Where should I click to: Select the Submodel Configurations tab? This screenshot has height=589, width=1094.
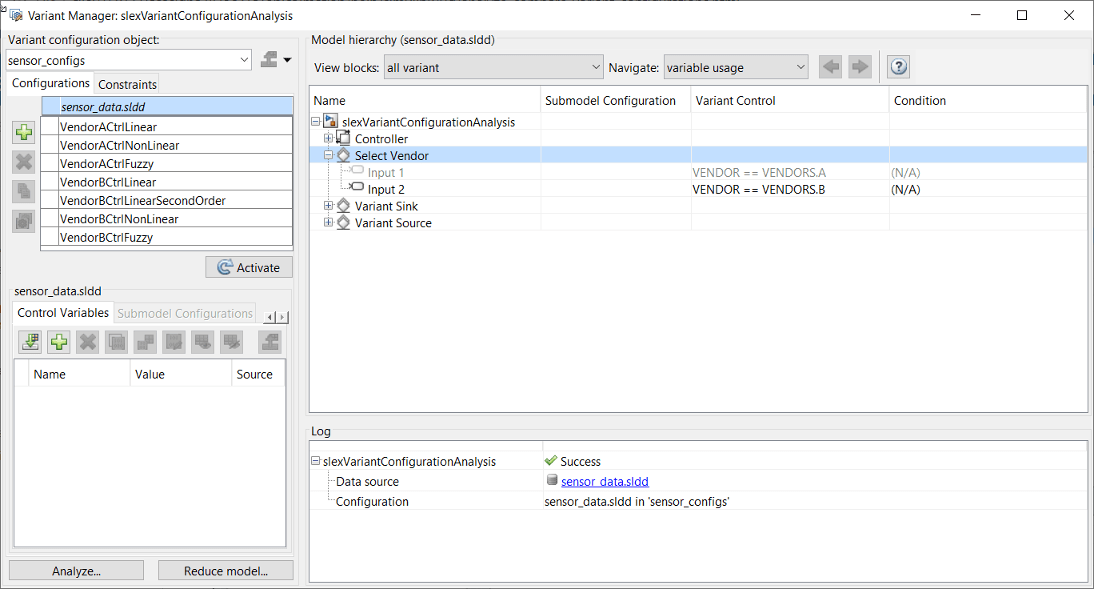pos(185,313)
